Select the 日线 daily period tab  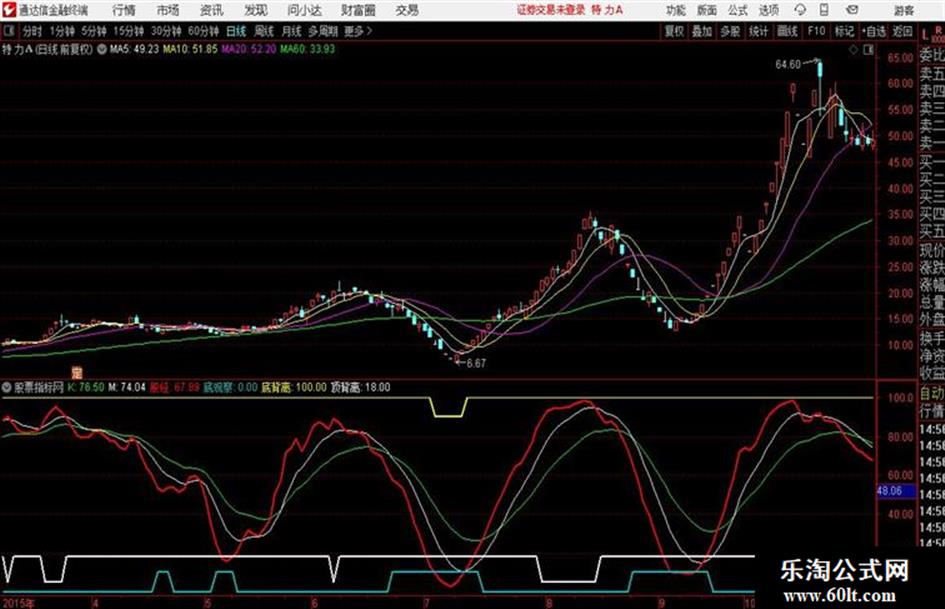(x=236, y=31)
